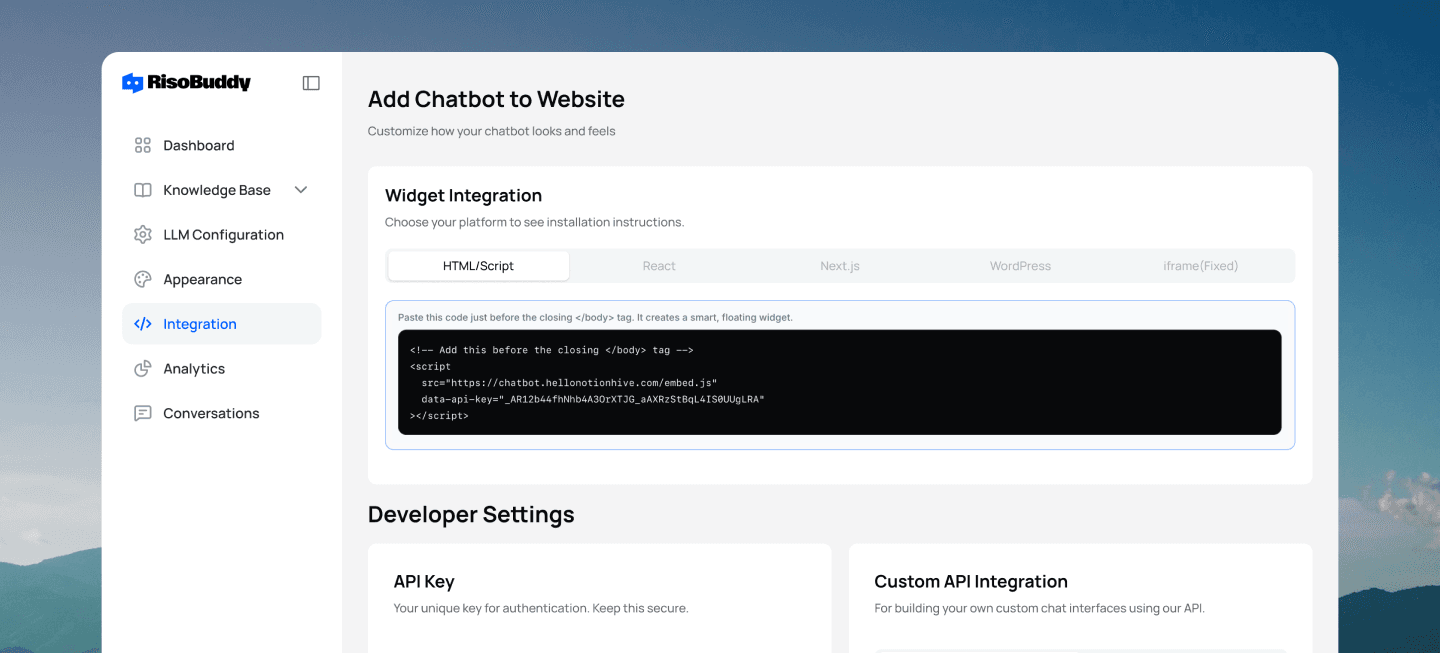Click the opening <script line in code
Image resolution: width=1440 pixels, height=653 pixels.
(x=430, y=367)
